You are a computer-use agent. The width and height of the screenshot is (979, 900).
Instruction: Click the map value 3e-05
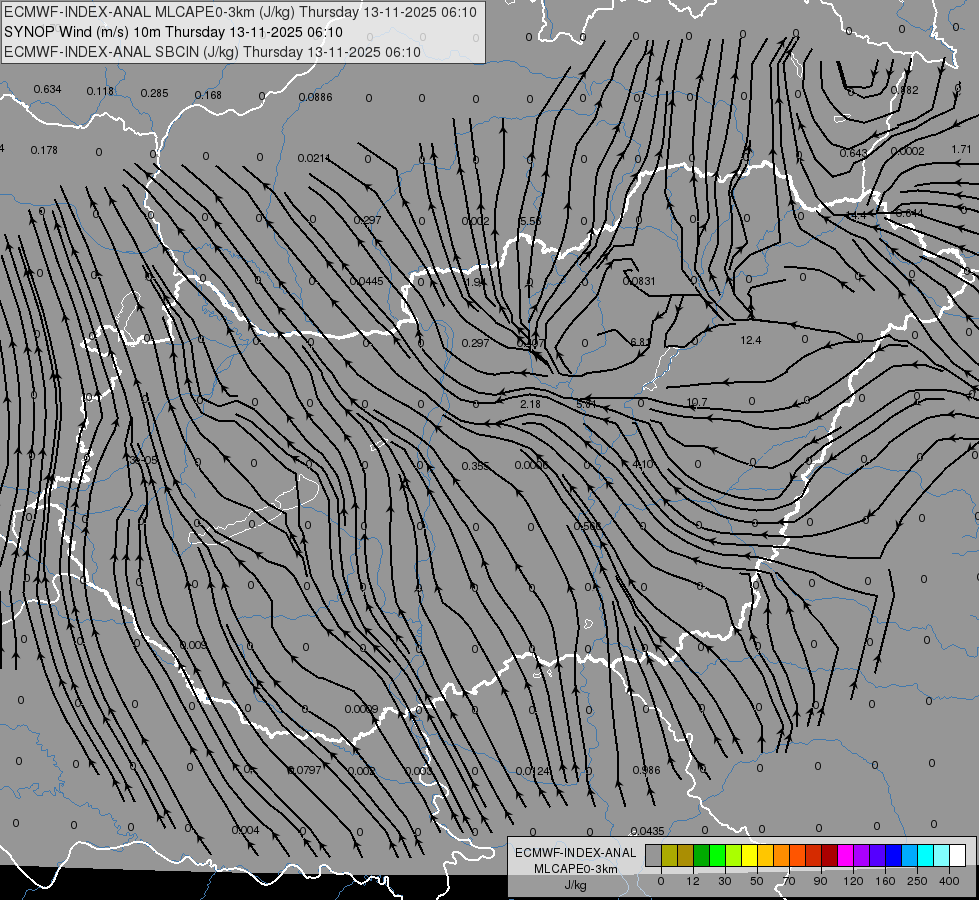[144, 460]
